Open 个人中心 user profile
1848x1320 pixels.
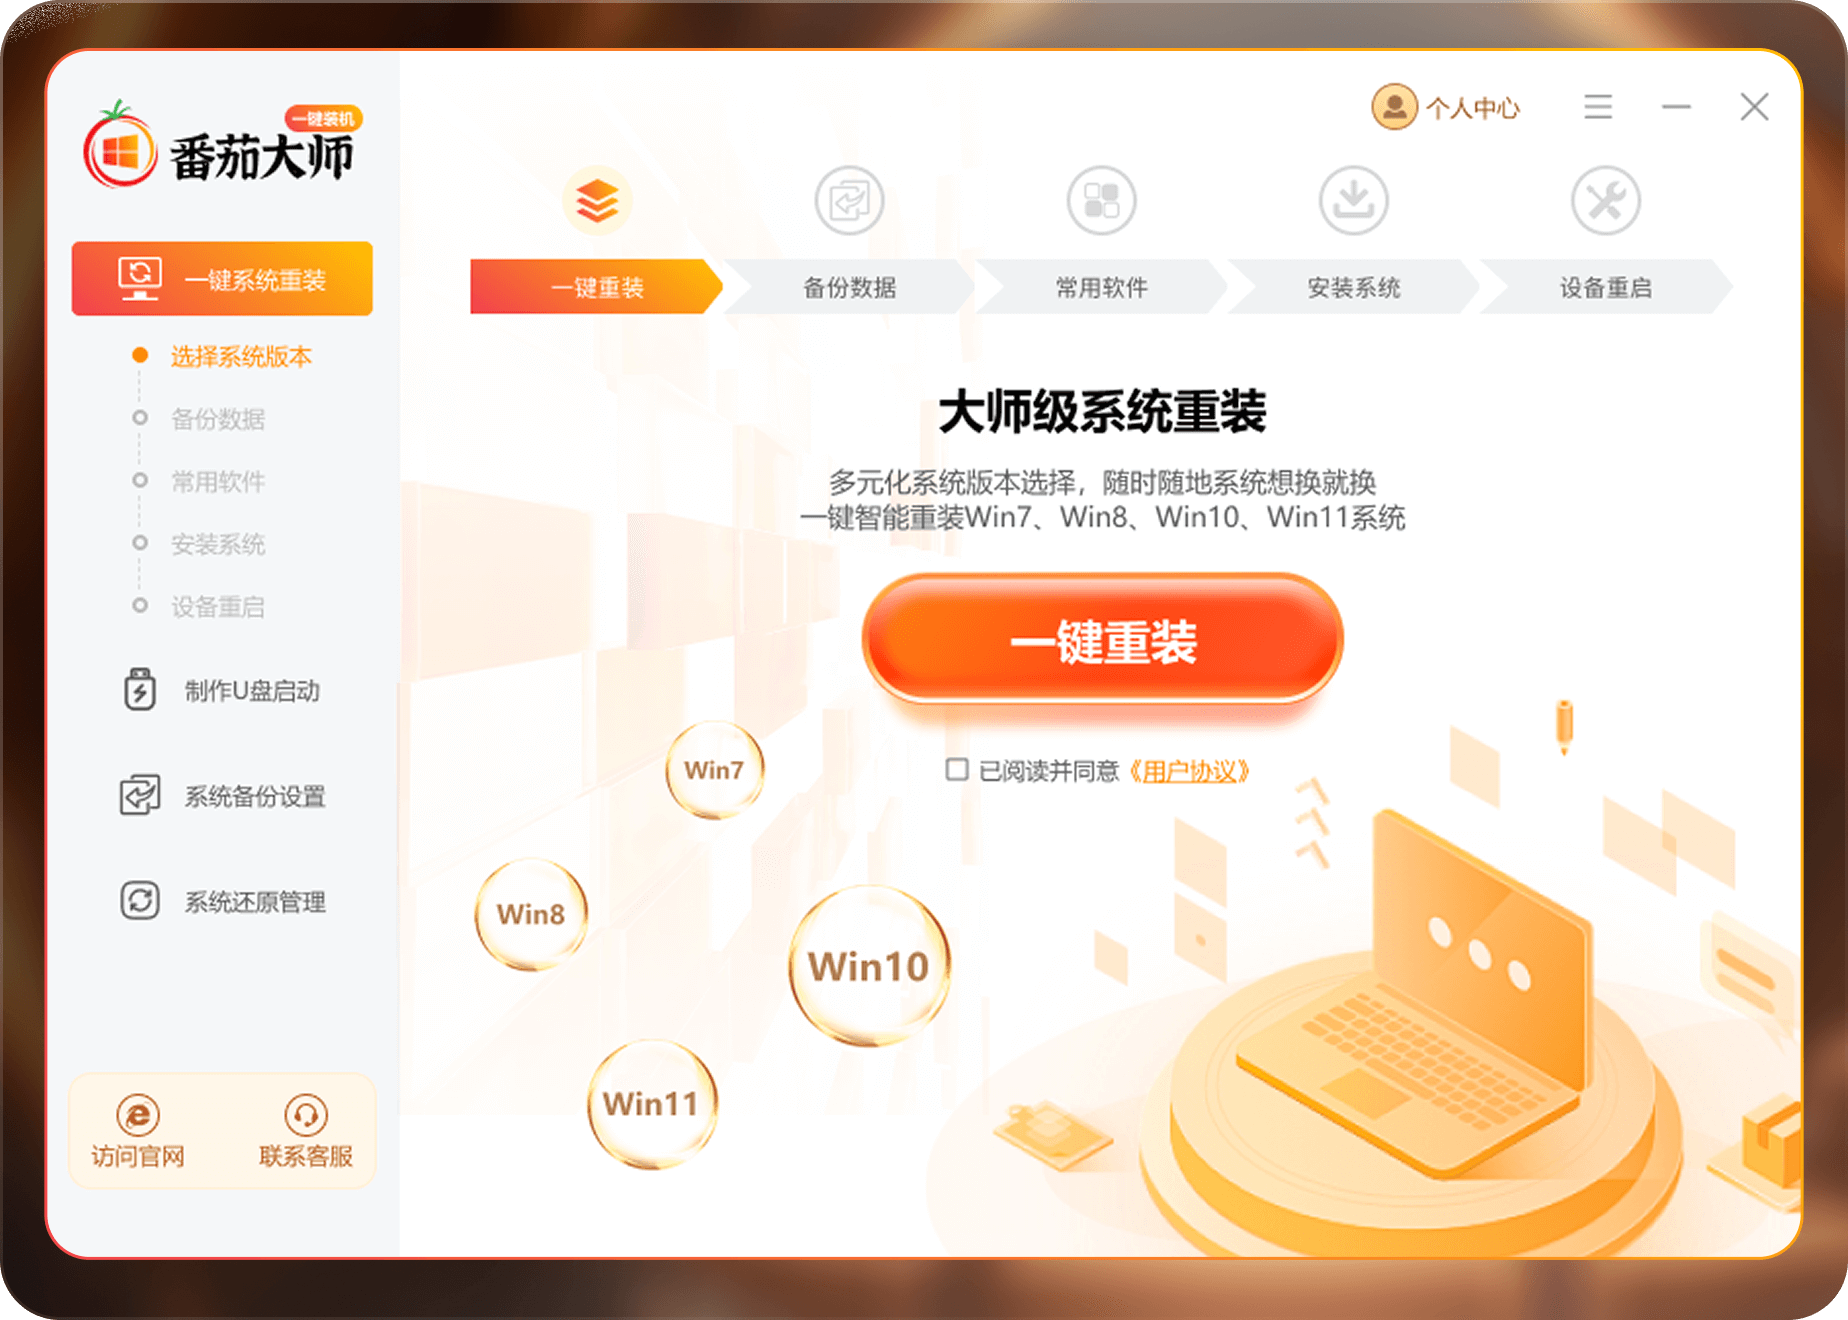pyautogui.click(x=1446, y=107)
